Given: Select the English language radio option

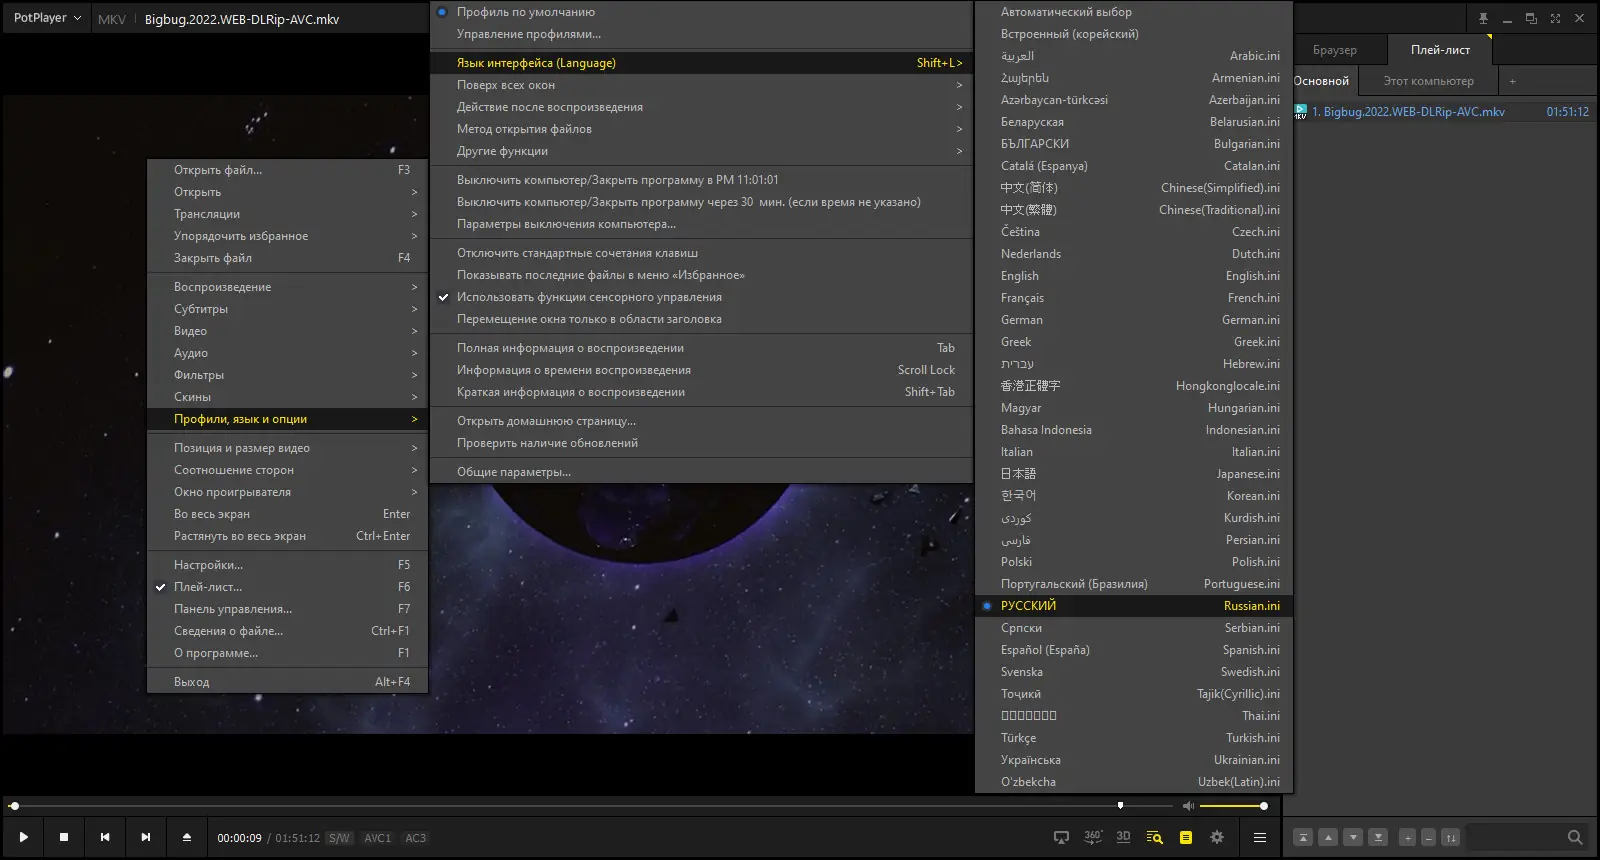Looking at the screenshot, I should pyautogui.click(x=1020, y=276).
